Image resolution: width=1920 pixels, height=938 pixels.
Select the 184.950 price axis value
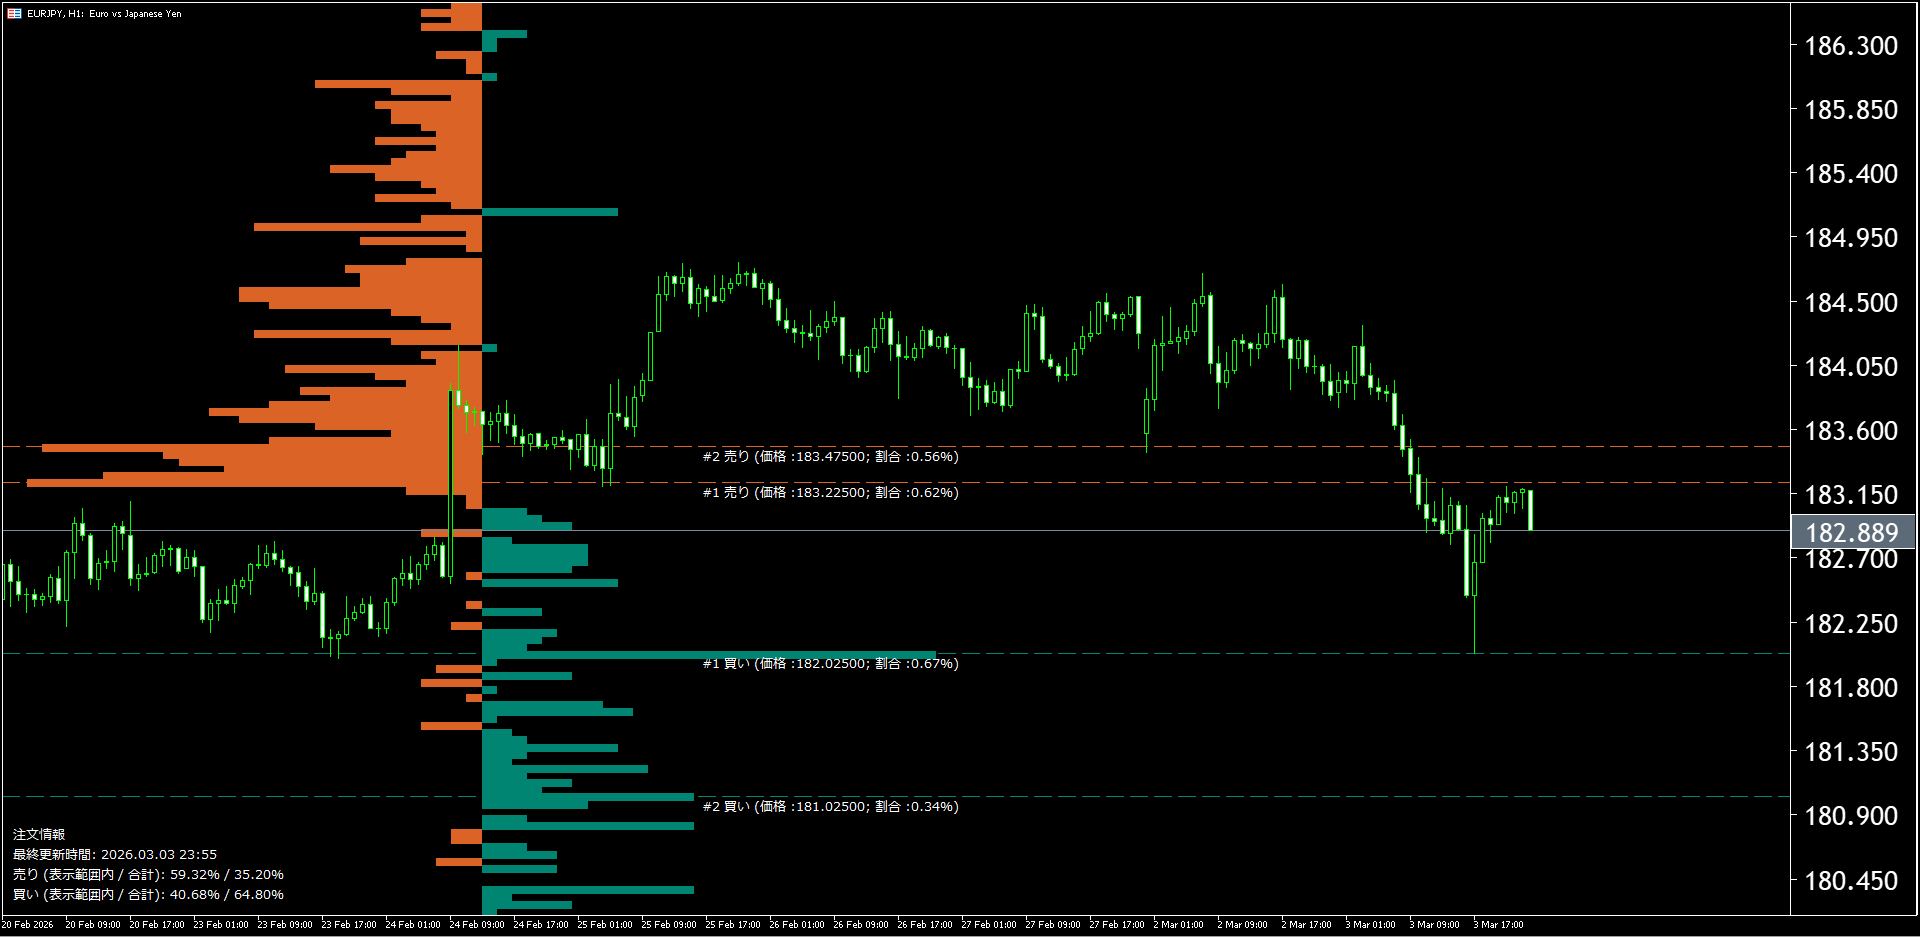coord(1851,238)
